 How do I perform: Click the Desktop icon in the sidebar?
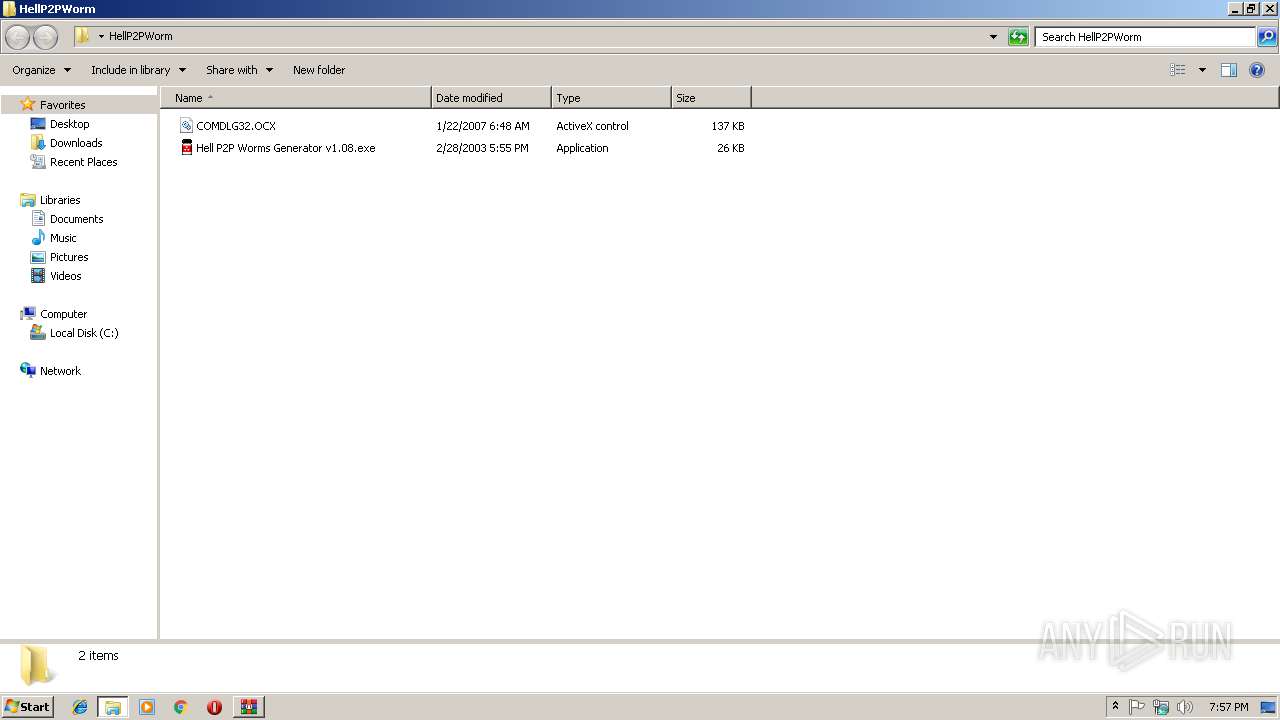tap(38, 124)
